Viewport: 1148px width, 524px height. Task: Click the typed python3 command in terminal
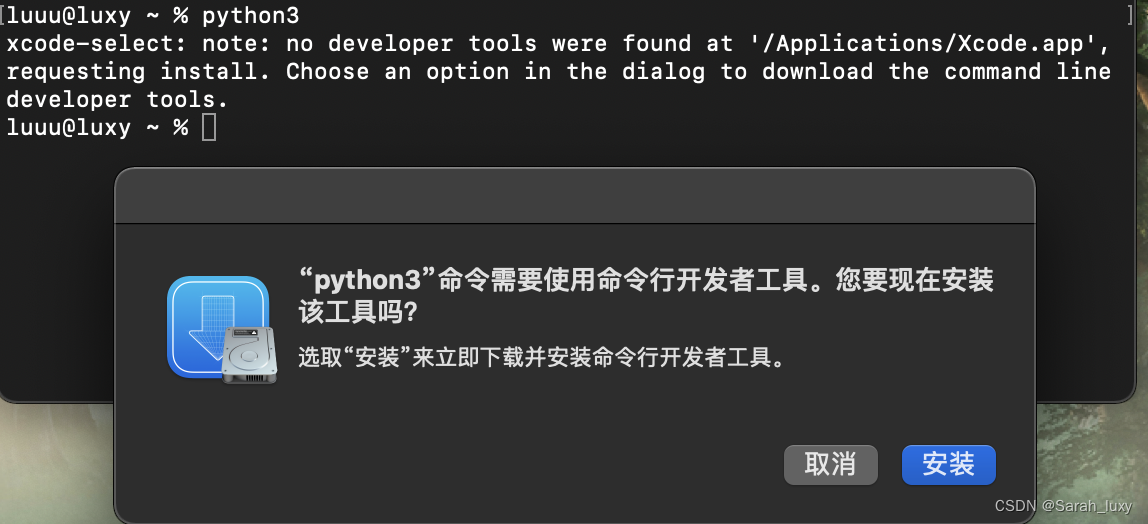(x=250, y=15)
